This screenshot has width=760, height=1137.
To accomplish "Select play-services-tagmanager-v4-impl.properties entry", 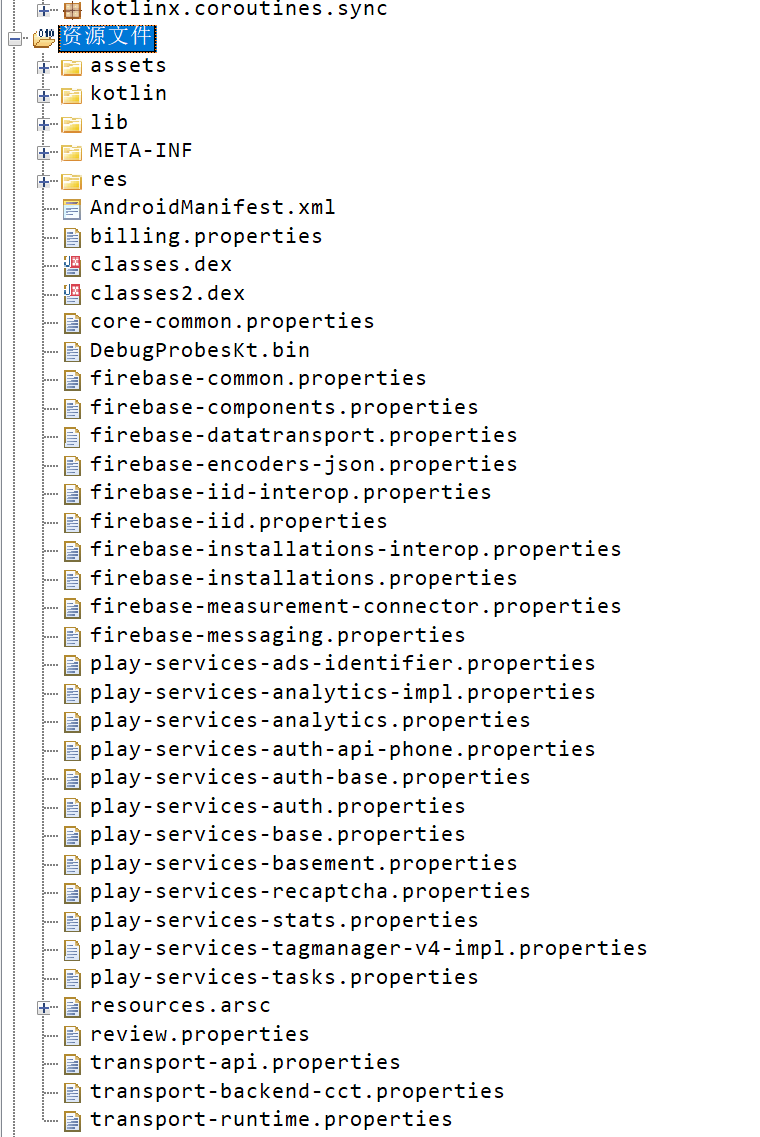I will coord(368,948).
